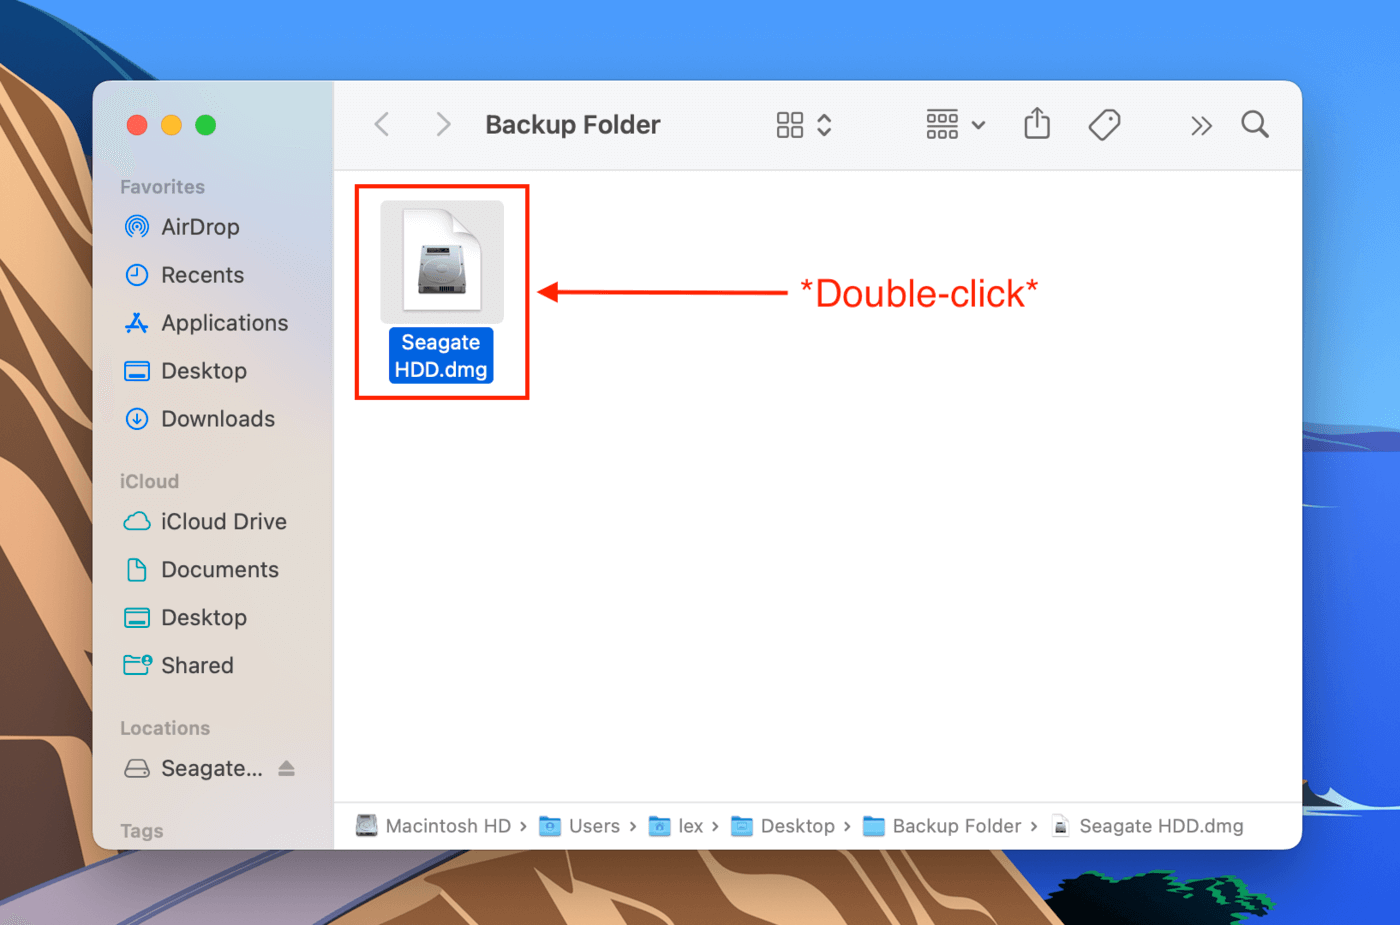Click the Desktop icon under Favorites
1400x925 pixels.
click(x=137, y=371)
